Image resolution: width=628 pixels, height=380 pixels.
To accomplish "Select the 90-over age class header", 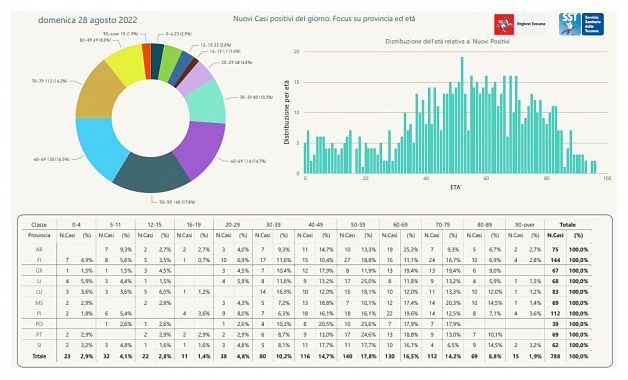I will pyautogui.click(x=524, y=225).
